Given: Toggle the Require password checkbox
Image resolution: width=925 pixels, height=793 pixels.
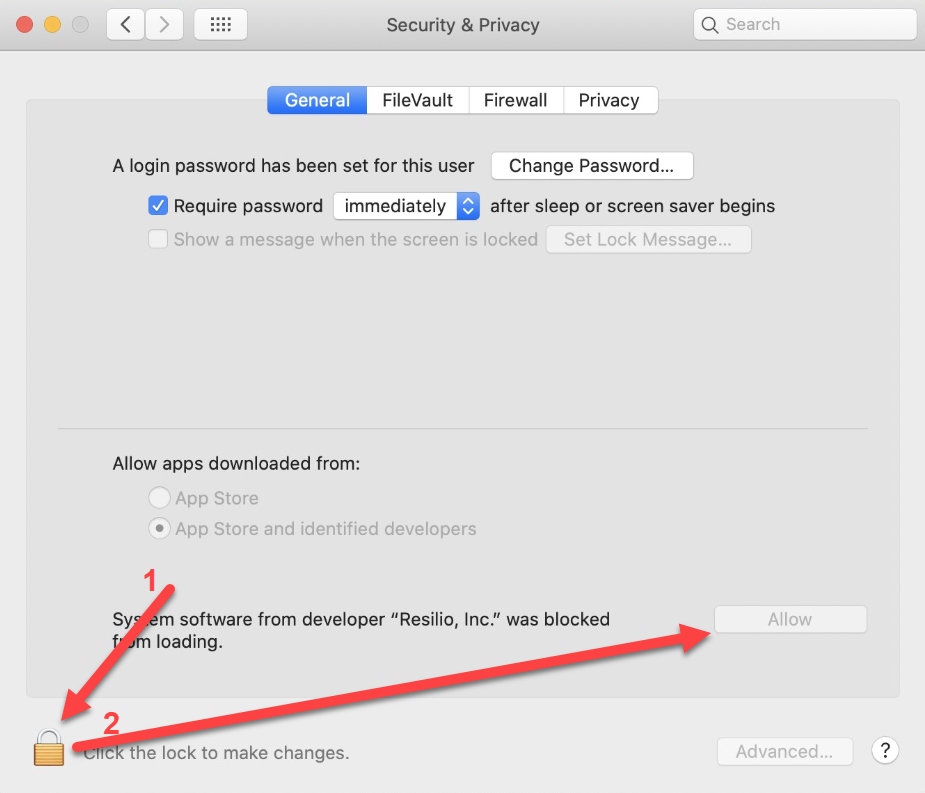Looking at the screenshot, I should tap(158, 206).
